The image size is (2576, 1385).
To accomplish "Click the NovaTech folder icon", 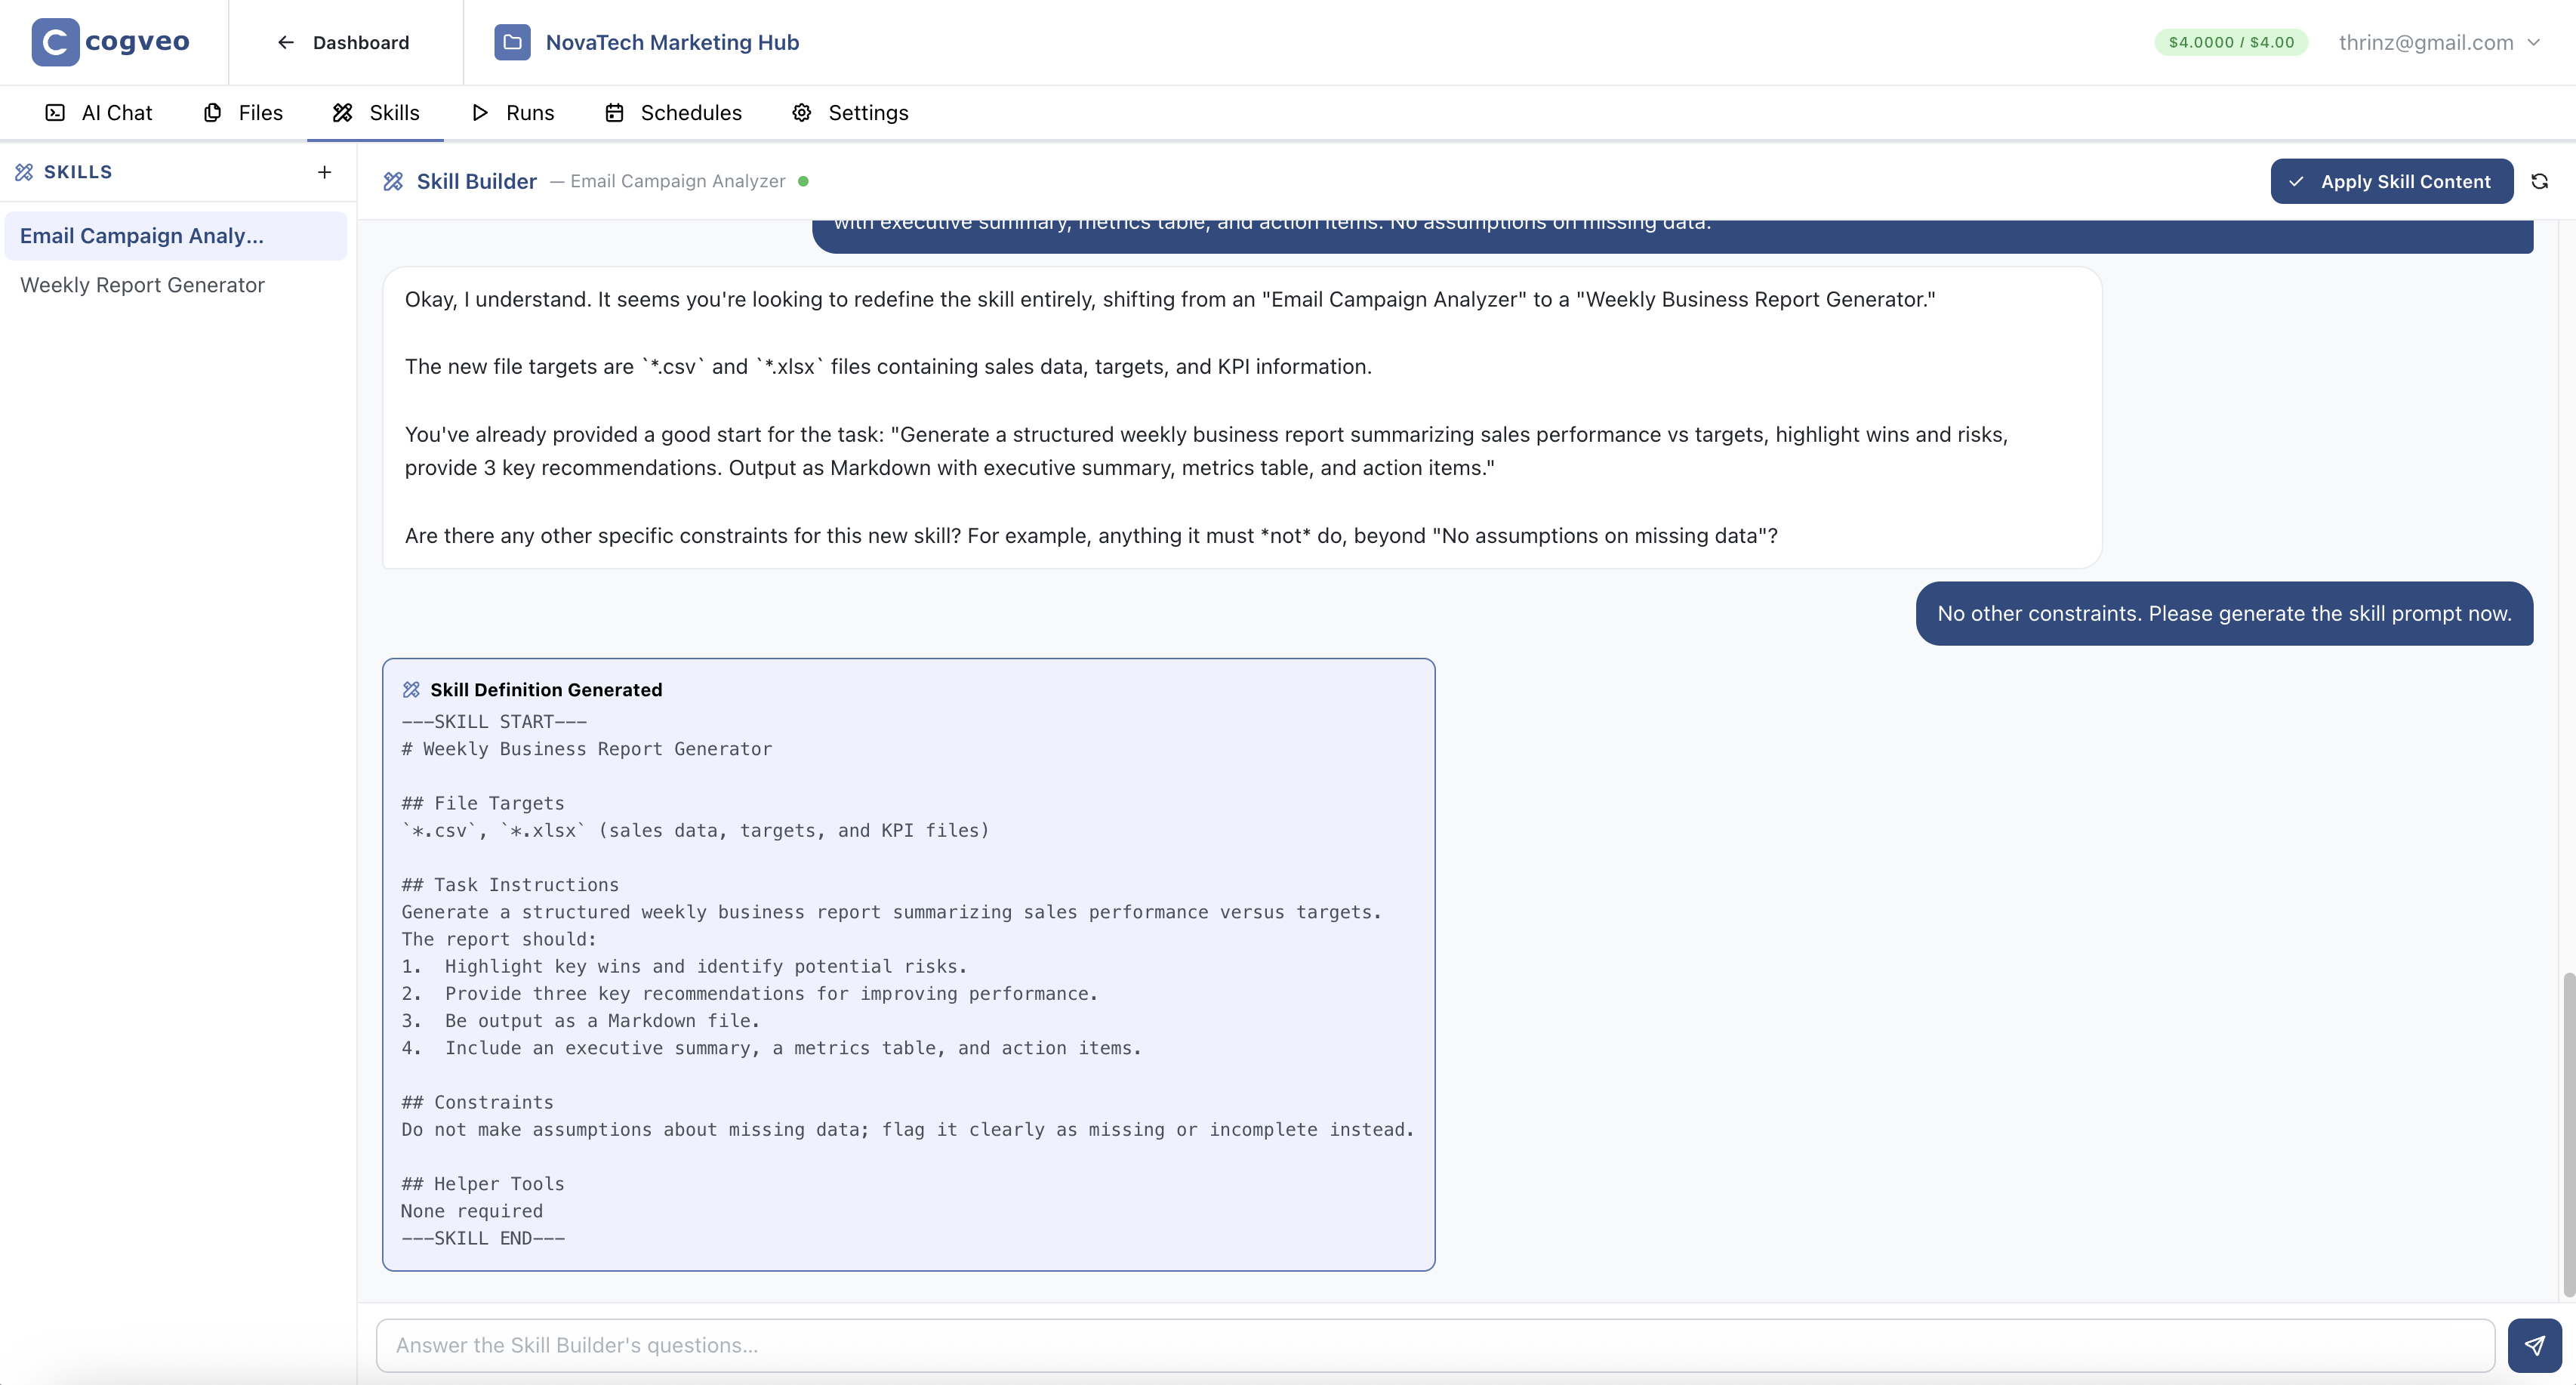I will coord(512,42).
